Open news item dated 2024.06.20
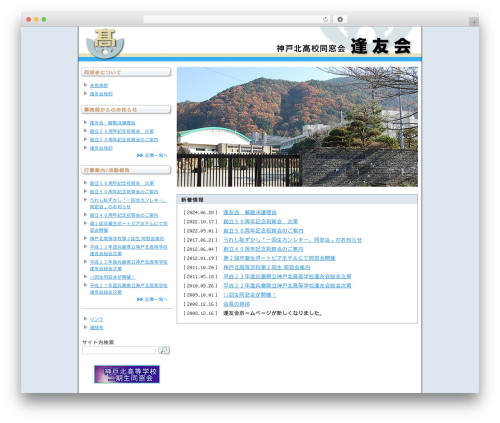500x423 pixels. tap(250, 212)
